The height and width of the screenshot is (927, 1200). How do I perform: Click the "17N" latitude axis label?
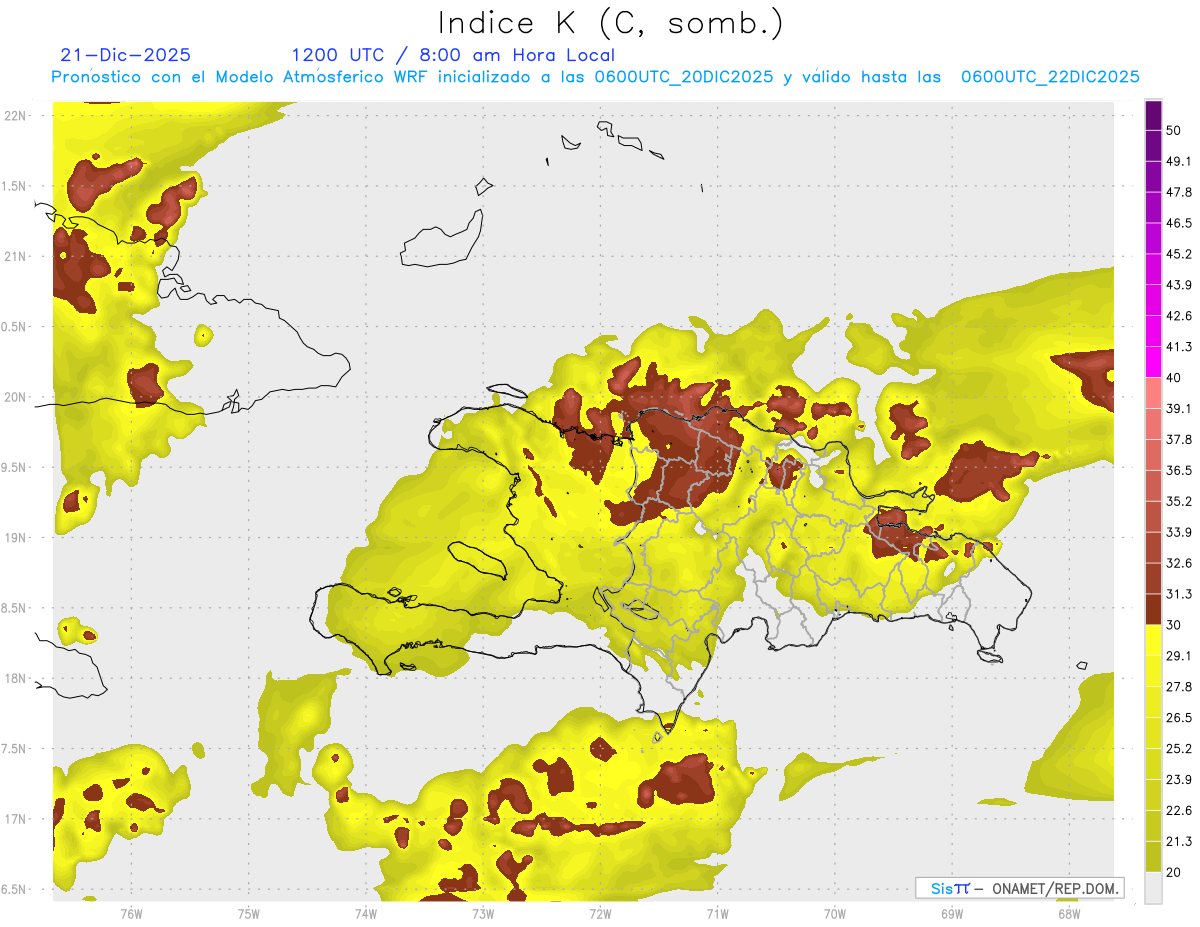pyautogui.click(x=15, y=819)
